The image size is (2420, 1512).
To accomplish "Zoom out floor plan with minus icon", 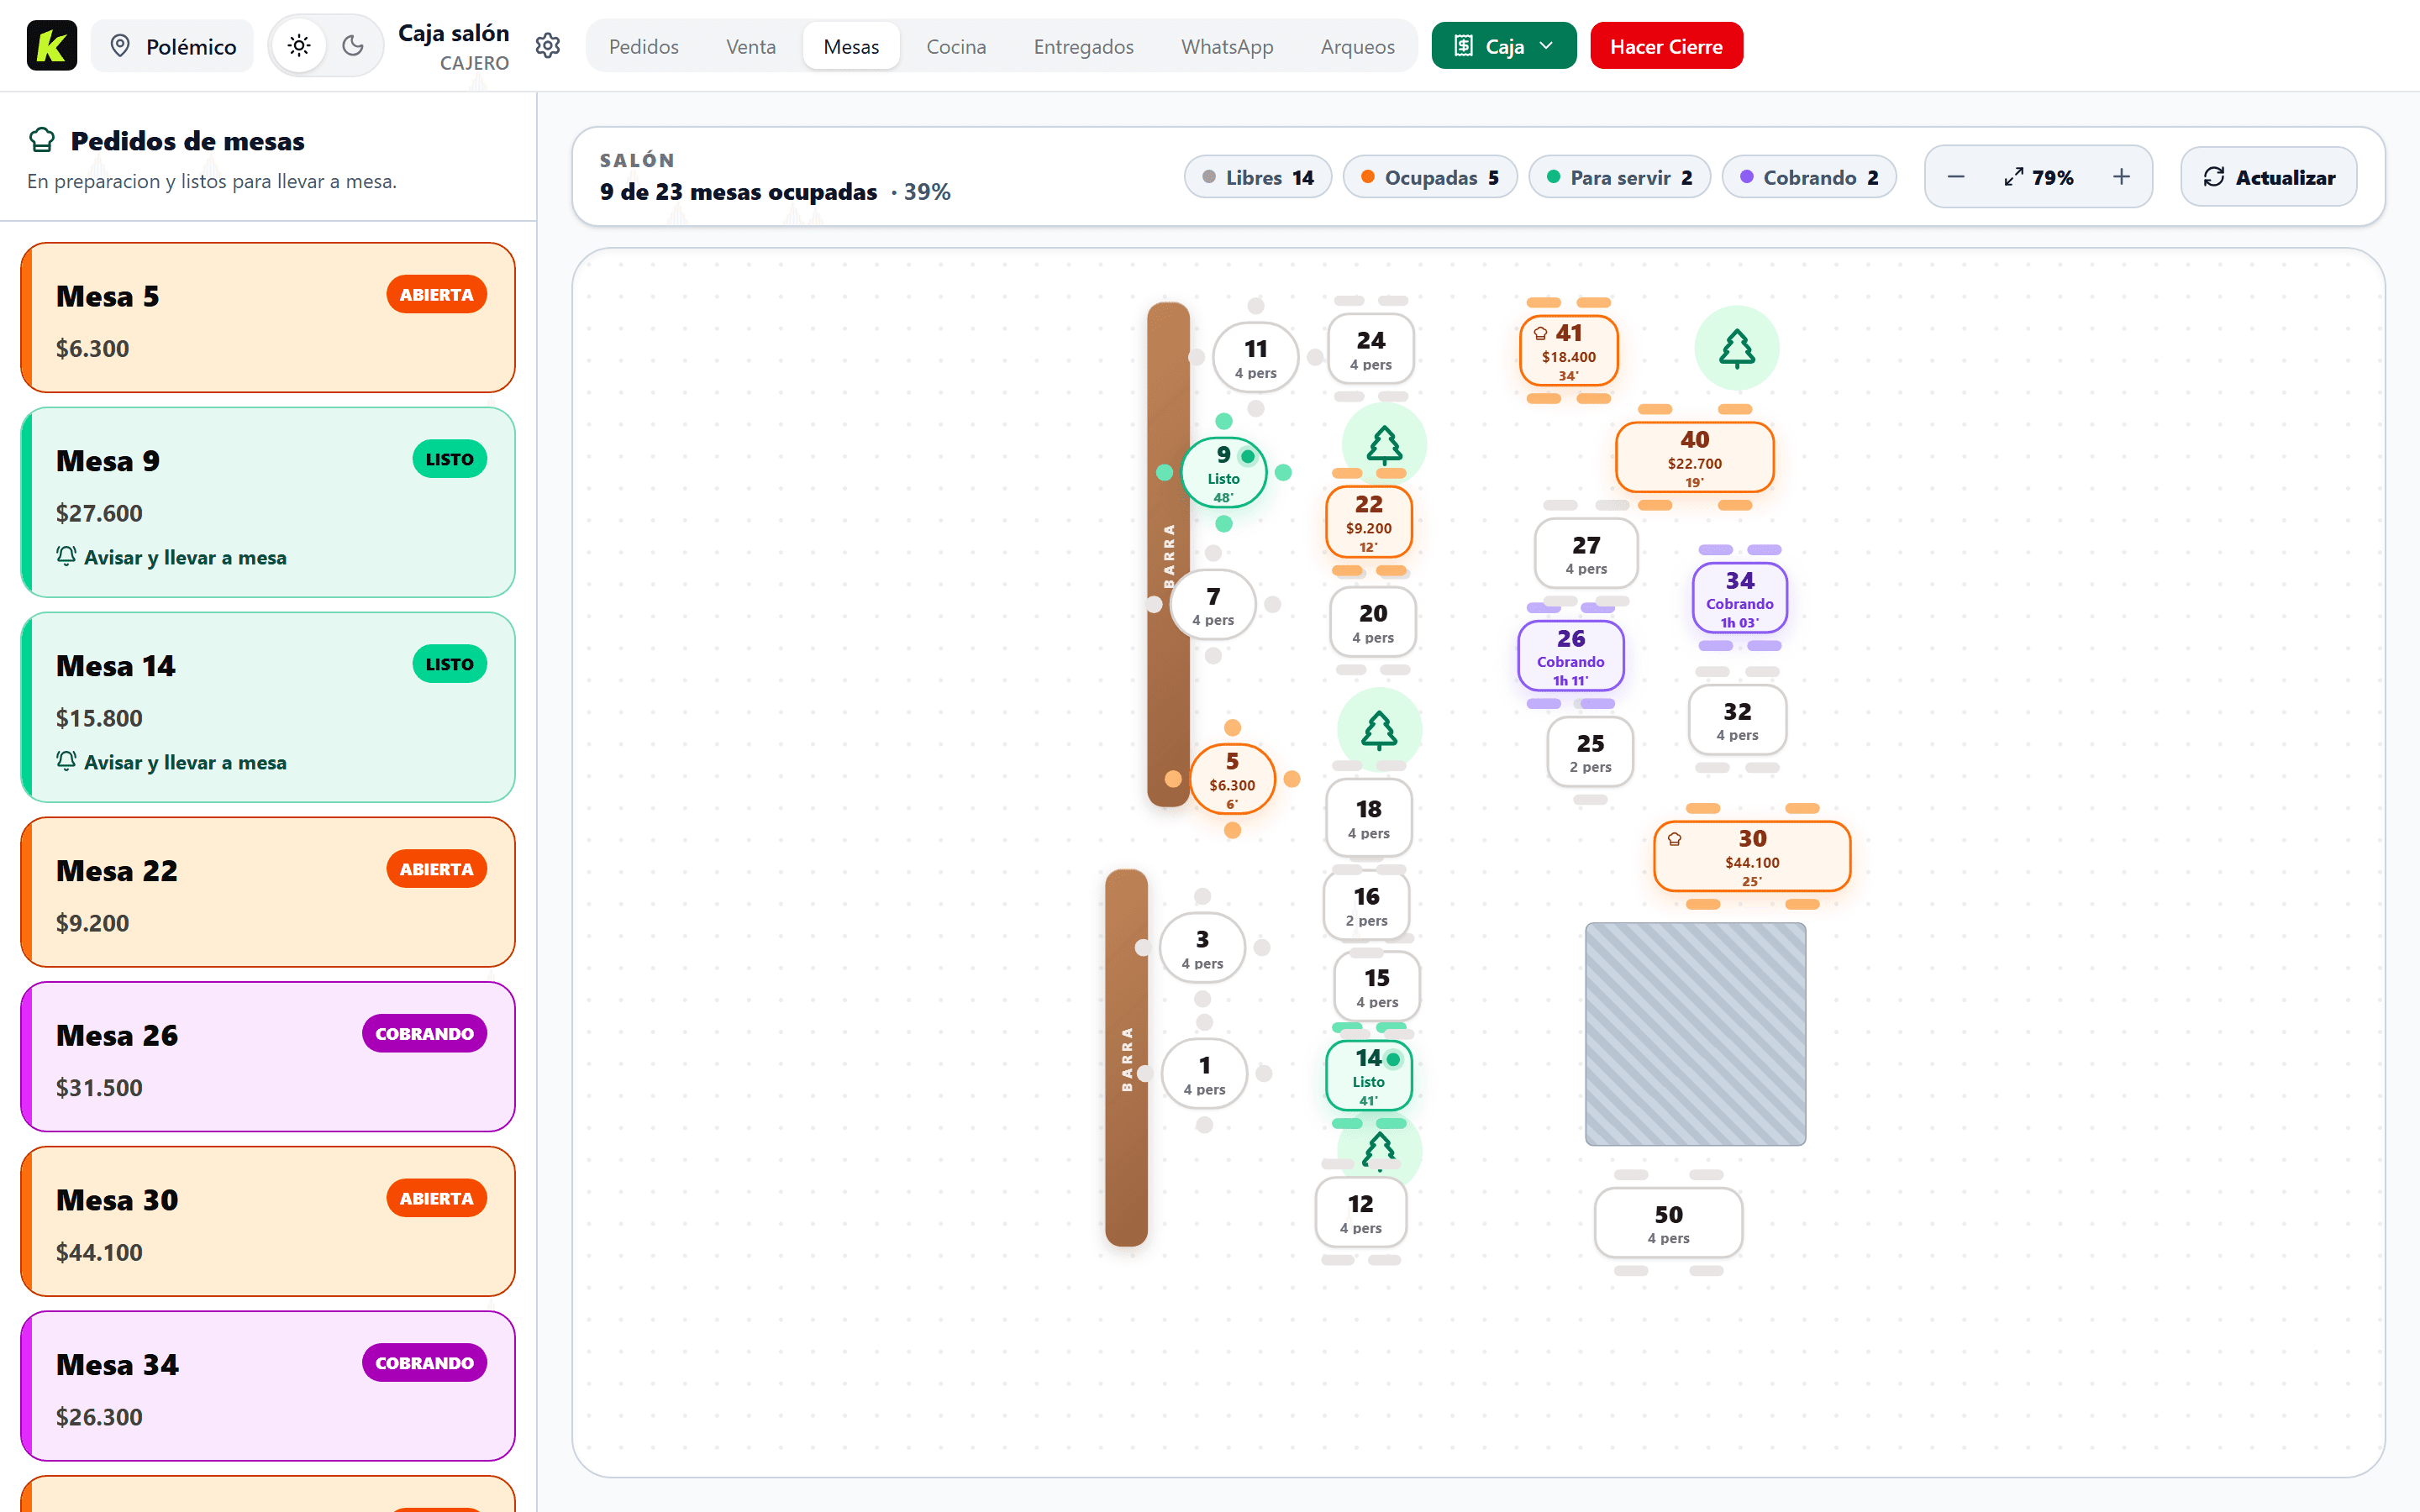I will coord(1956,177).
